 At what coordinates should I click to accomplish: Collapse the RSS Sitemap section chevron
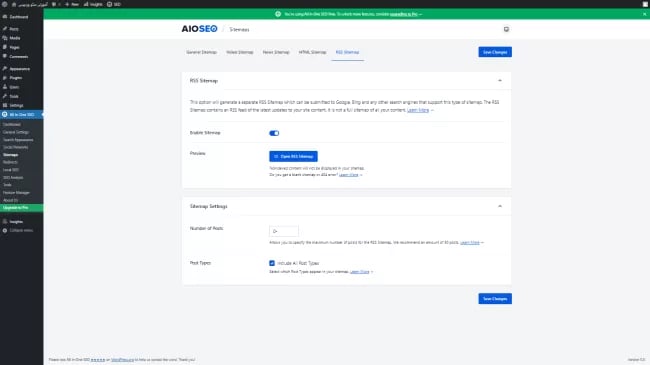500,80
